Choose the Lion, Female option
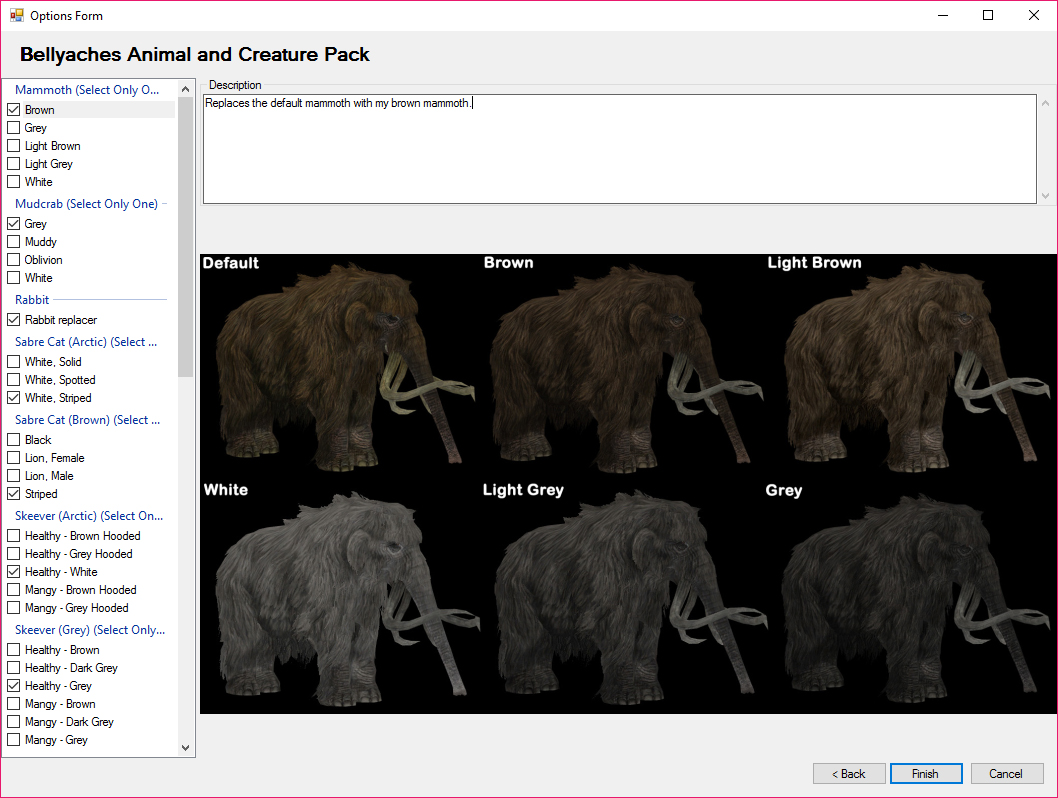 [x=13, y=457]
